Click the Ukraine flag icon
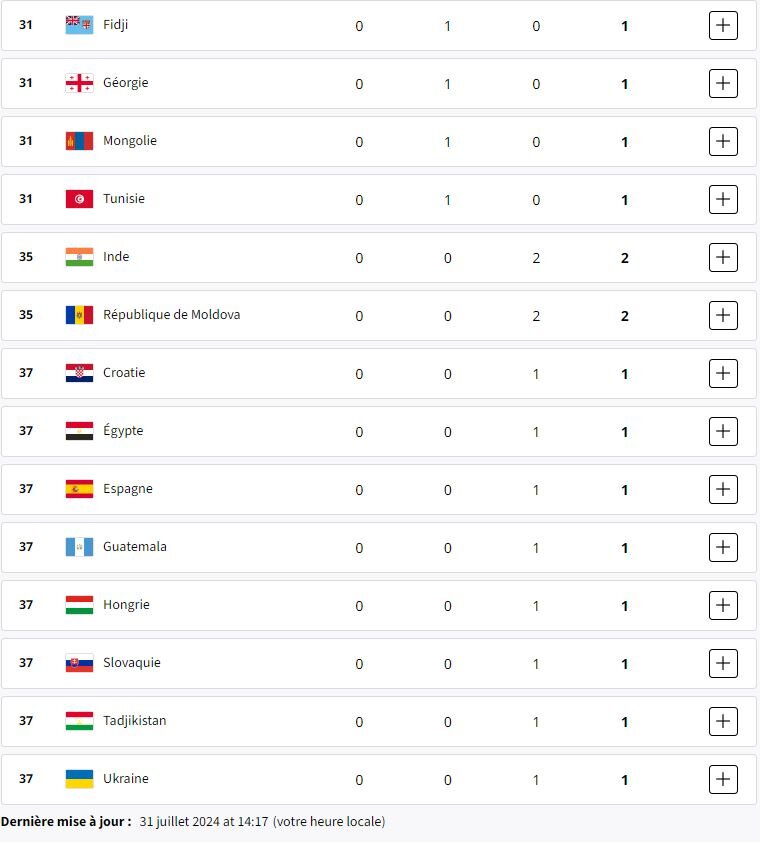This screenshot has width=760, height=842. click(x=79, y=778)
